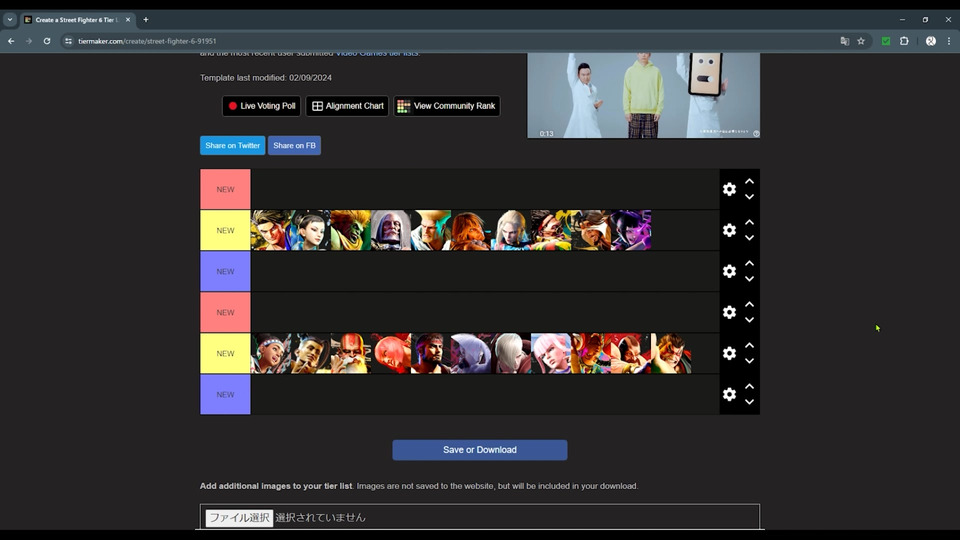The image size is (960, 540).
Task: Click the up chevron of the topmost red tier
Action: (x=749, y=181)
